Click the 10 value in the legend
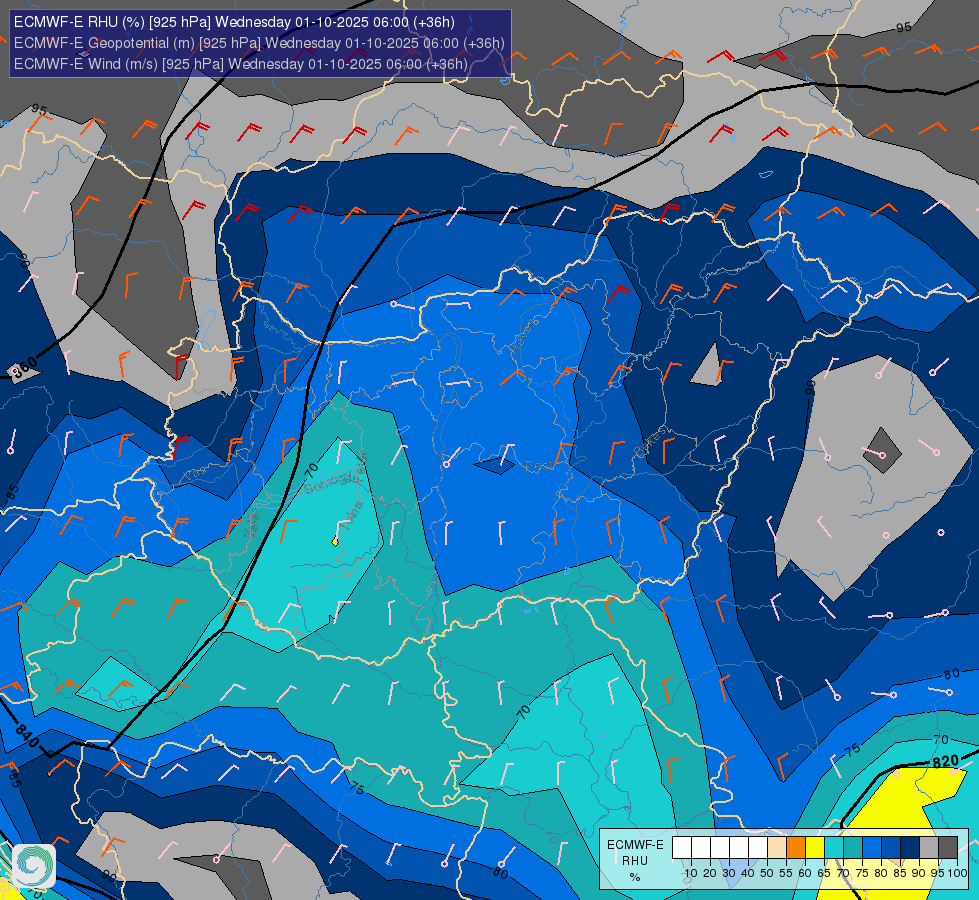Viewport: 979px width, 900px height. [x=691, y=873]
